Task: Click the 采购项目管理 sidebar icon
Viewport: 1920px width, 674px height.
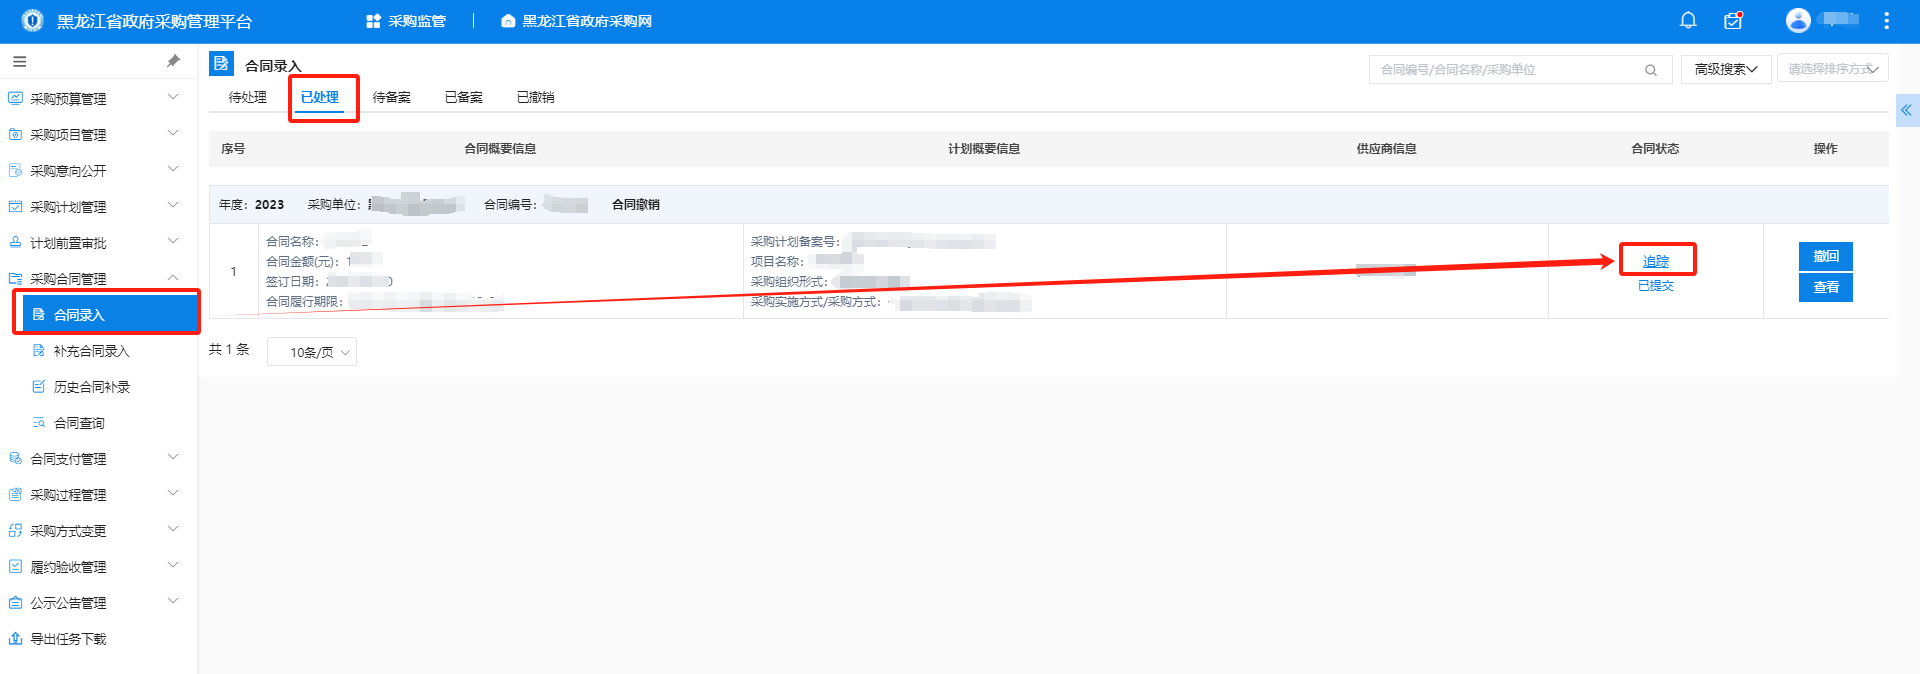Action: coord(15,134)
